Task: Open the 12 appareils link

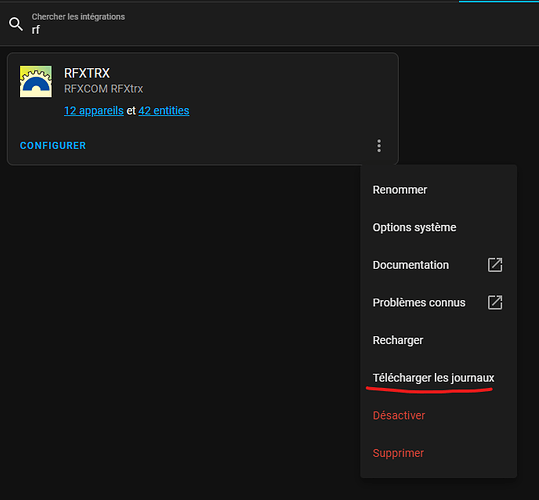Action: click(x=94, y=111)
